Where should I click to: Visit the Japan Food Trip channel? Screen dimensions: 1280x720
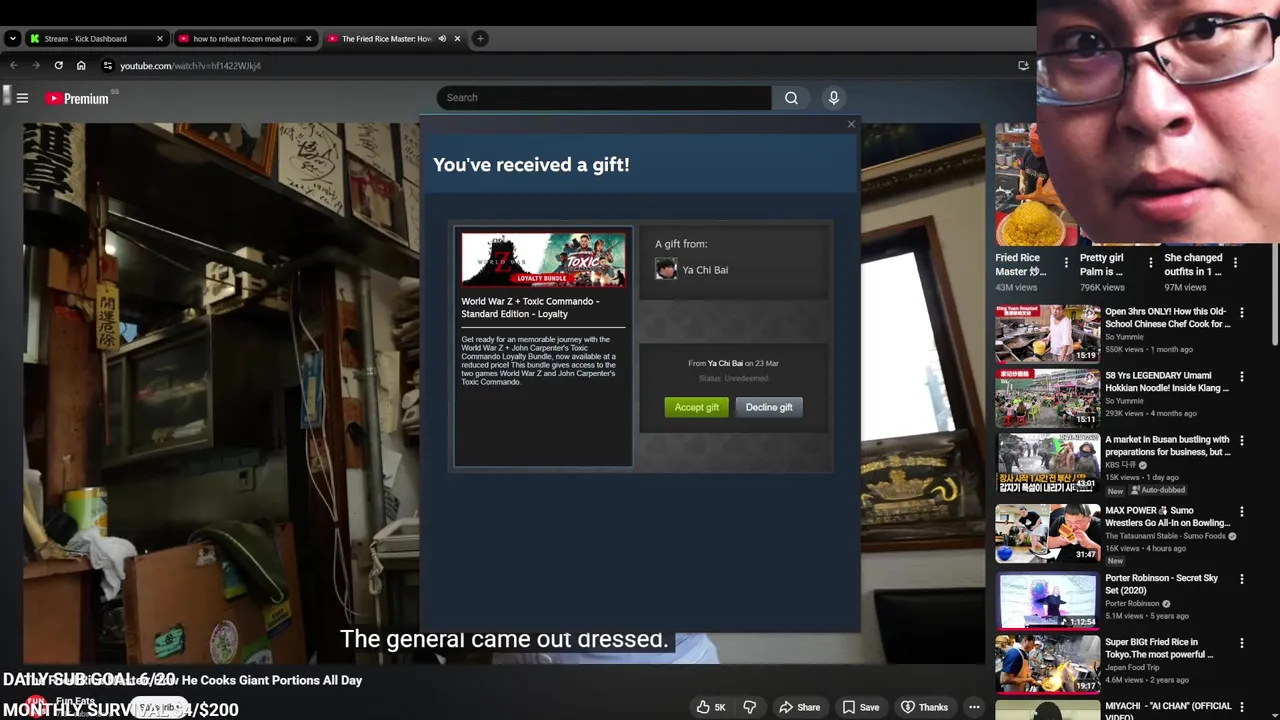point(1133,667)
